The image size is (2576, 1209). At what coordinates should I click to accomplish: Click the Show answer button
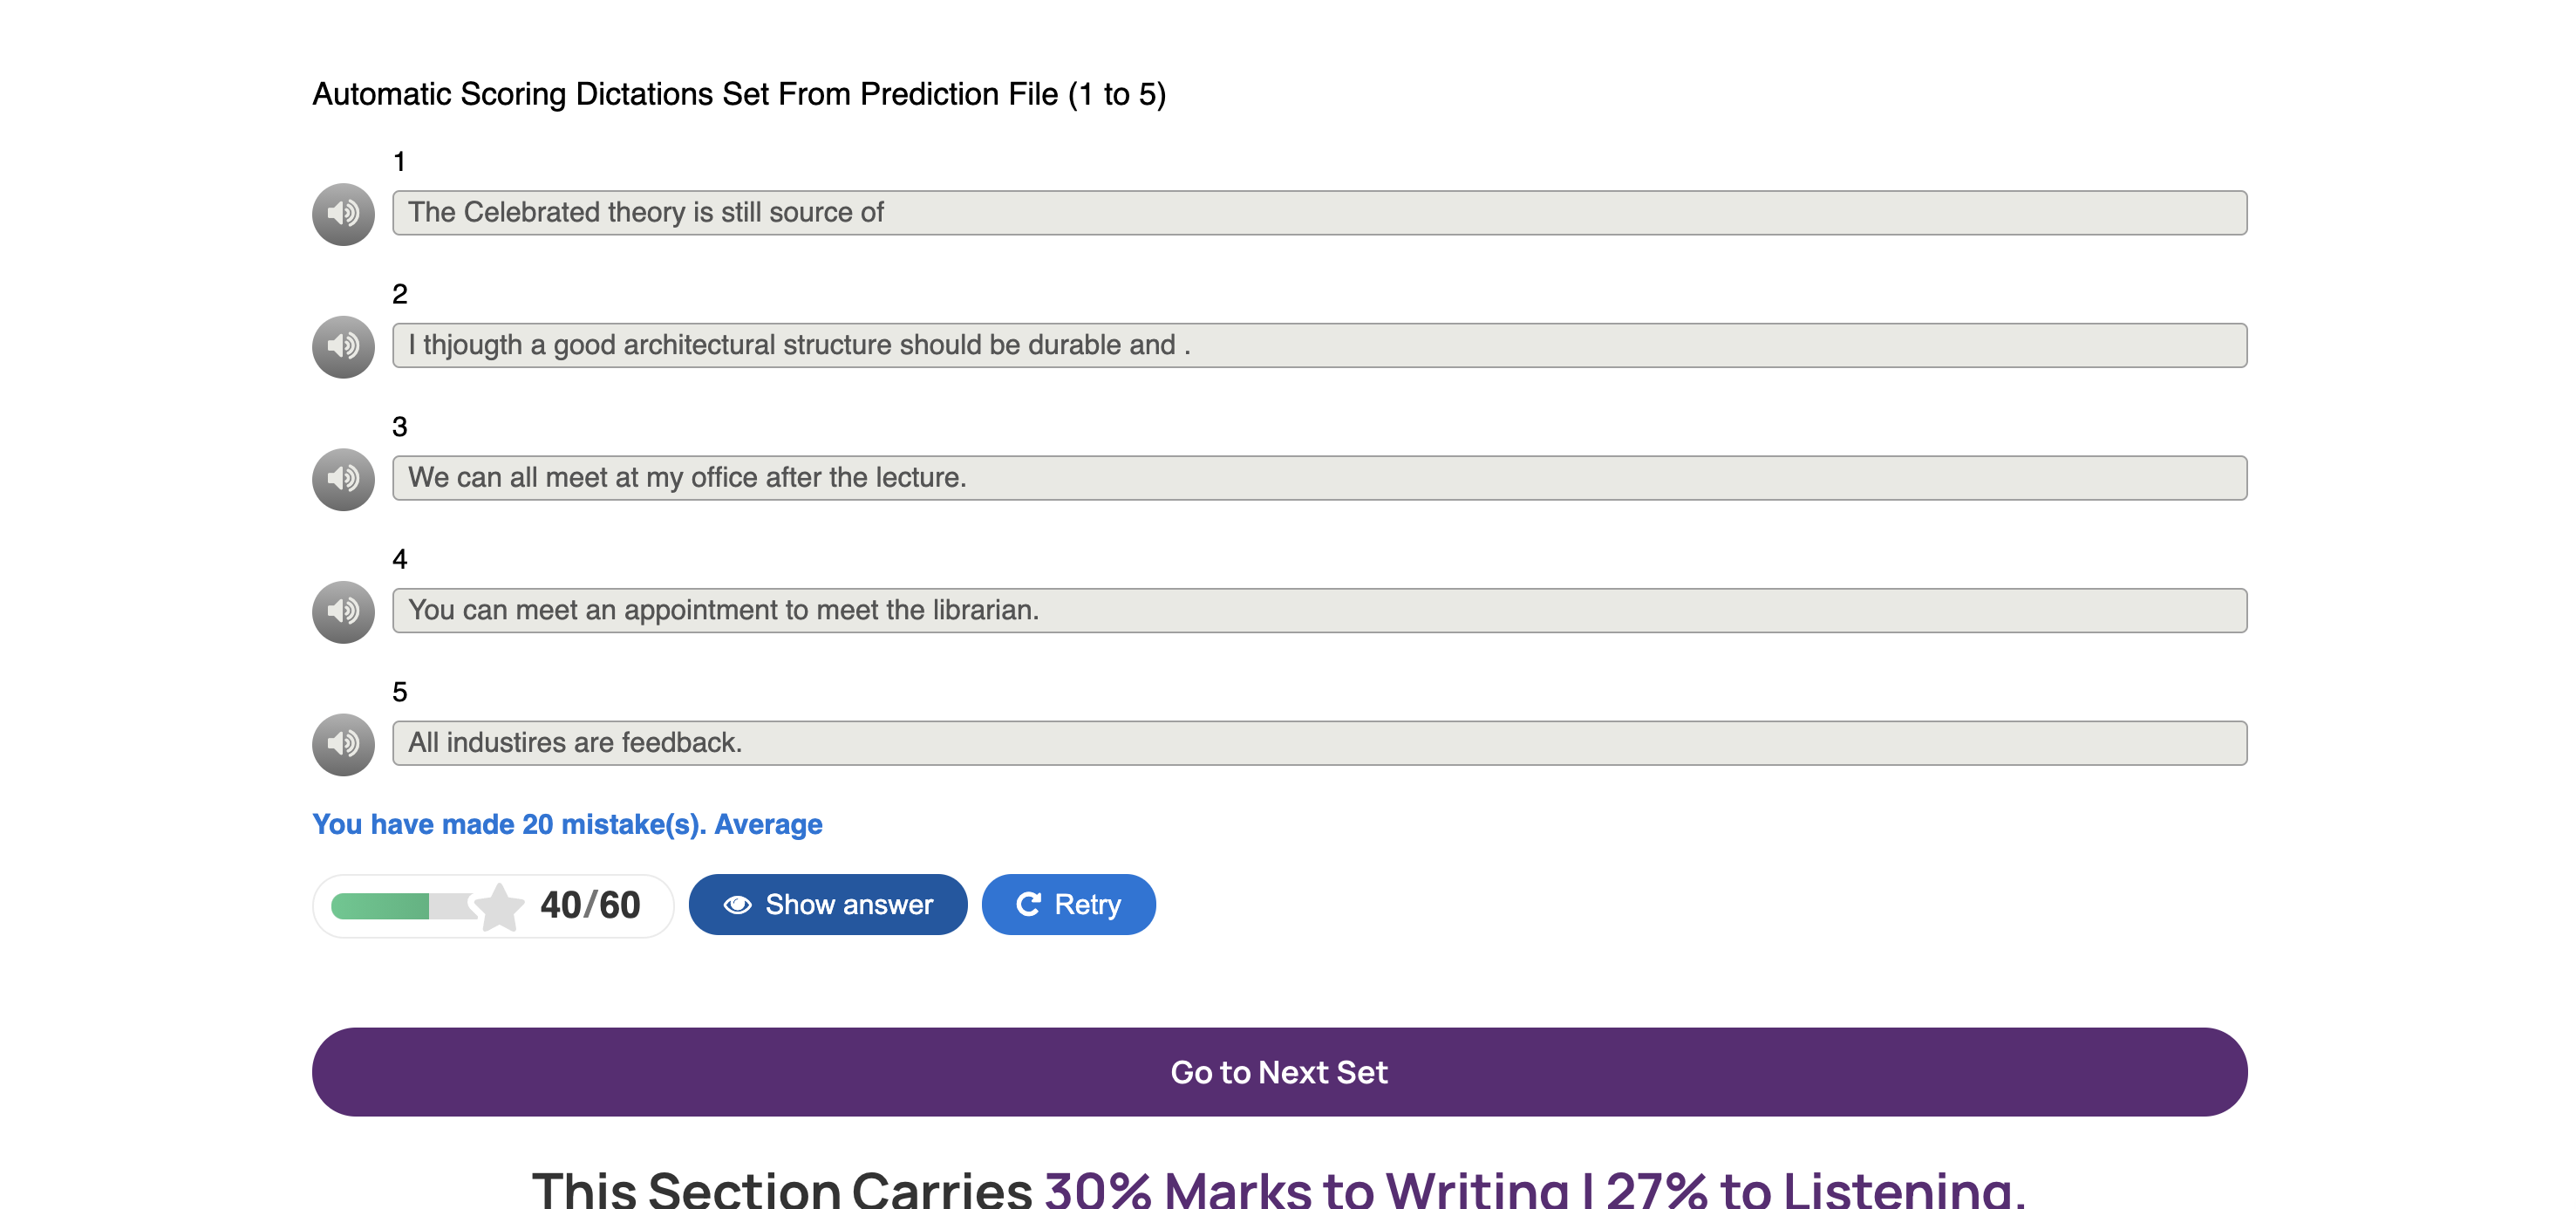click(828, 904)
